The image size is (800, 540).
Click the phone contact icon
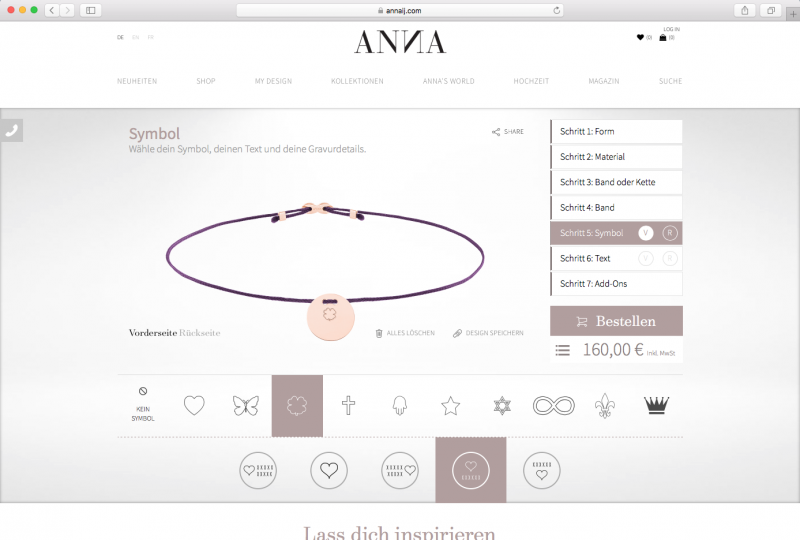(11, 131)
